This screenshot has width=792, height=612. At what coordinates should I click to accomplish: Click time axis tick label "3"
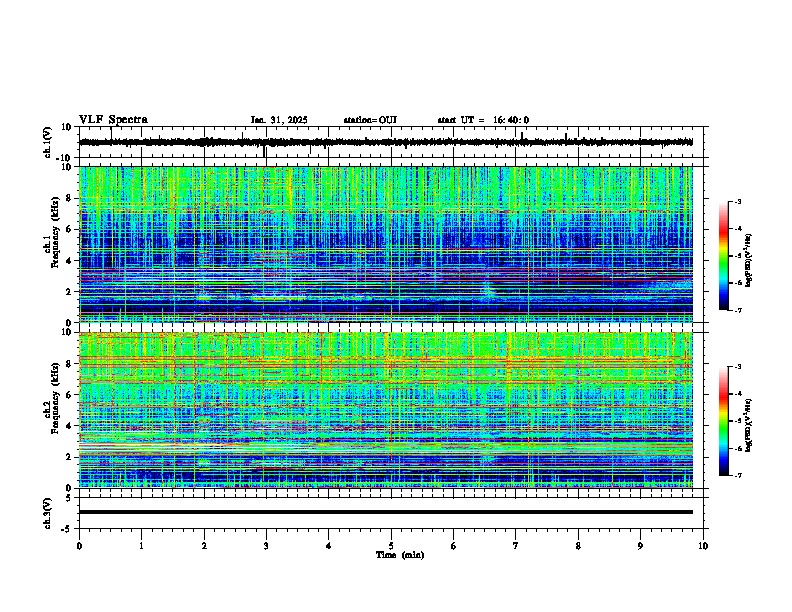click(x=266, y=546)
